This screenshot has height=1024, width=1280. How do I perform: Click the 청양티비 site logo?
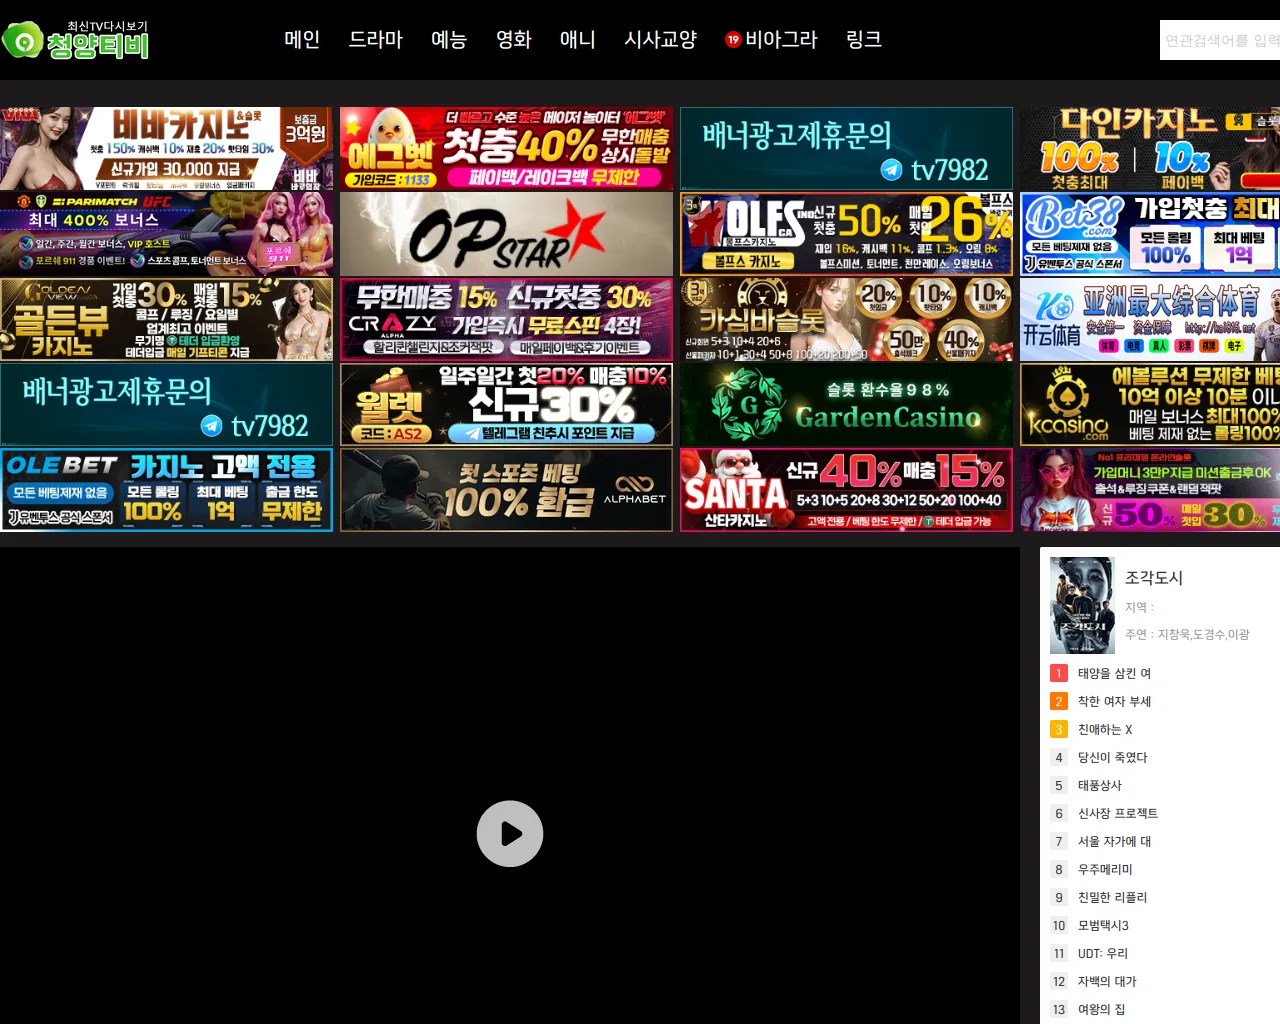click(76, 40)
